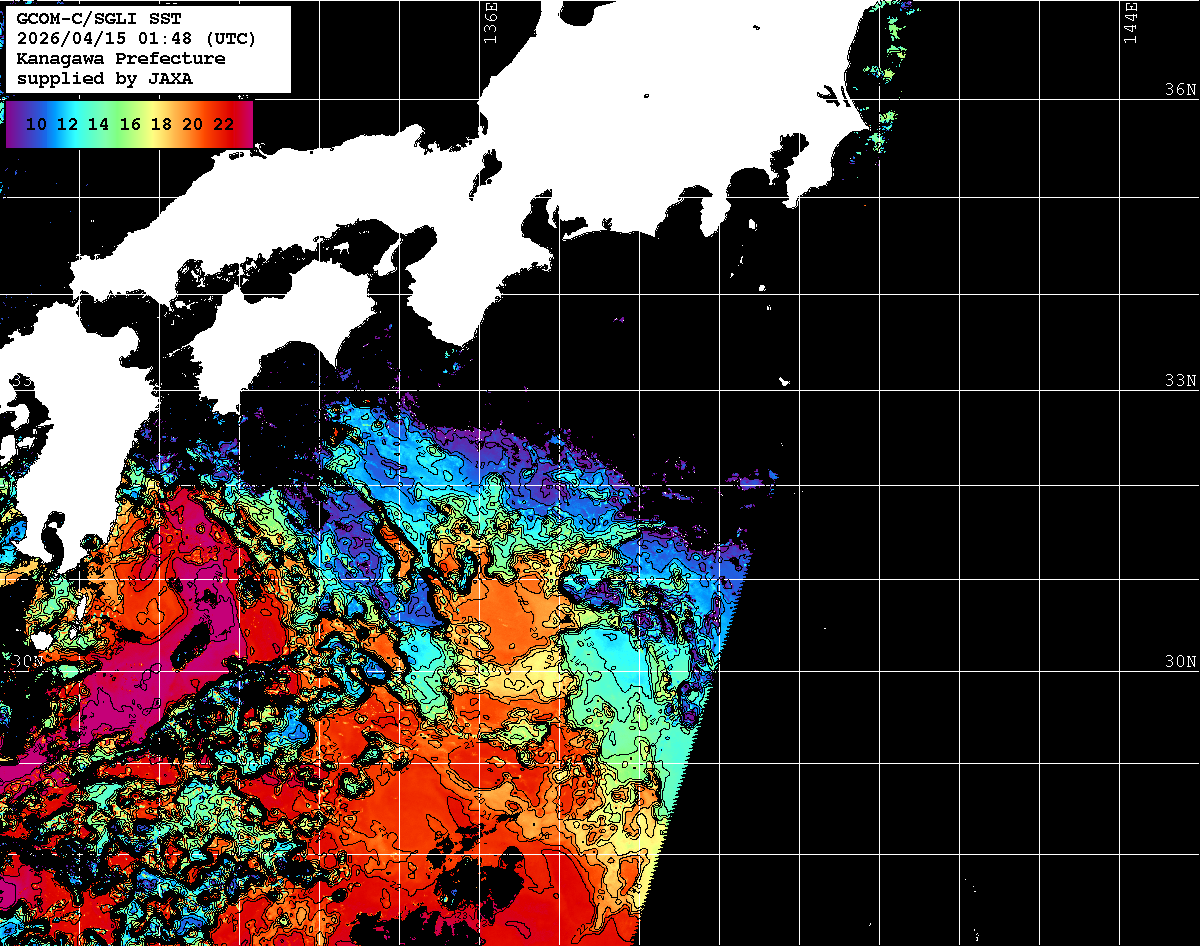Viewport: 1200px width, 946px height.
Task: Click the 10 value on color scale
Action: pos(36,125)
